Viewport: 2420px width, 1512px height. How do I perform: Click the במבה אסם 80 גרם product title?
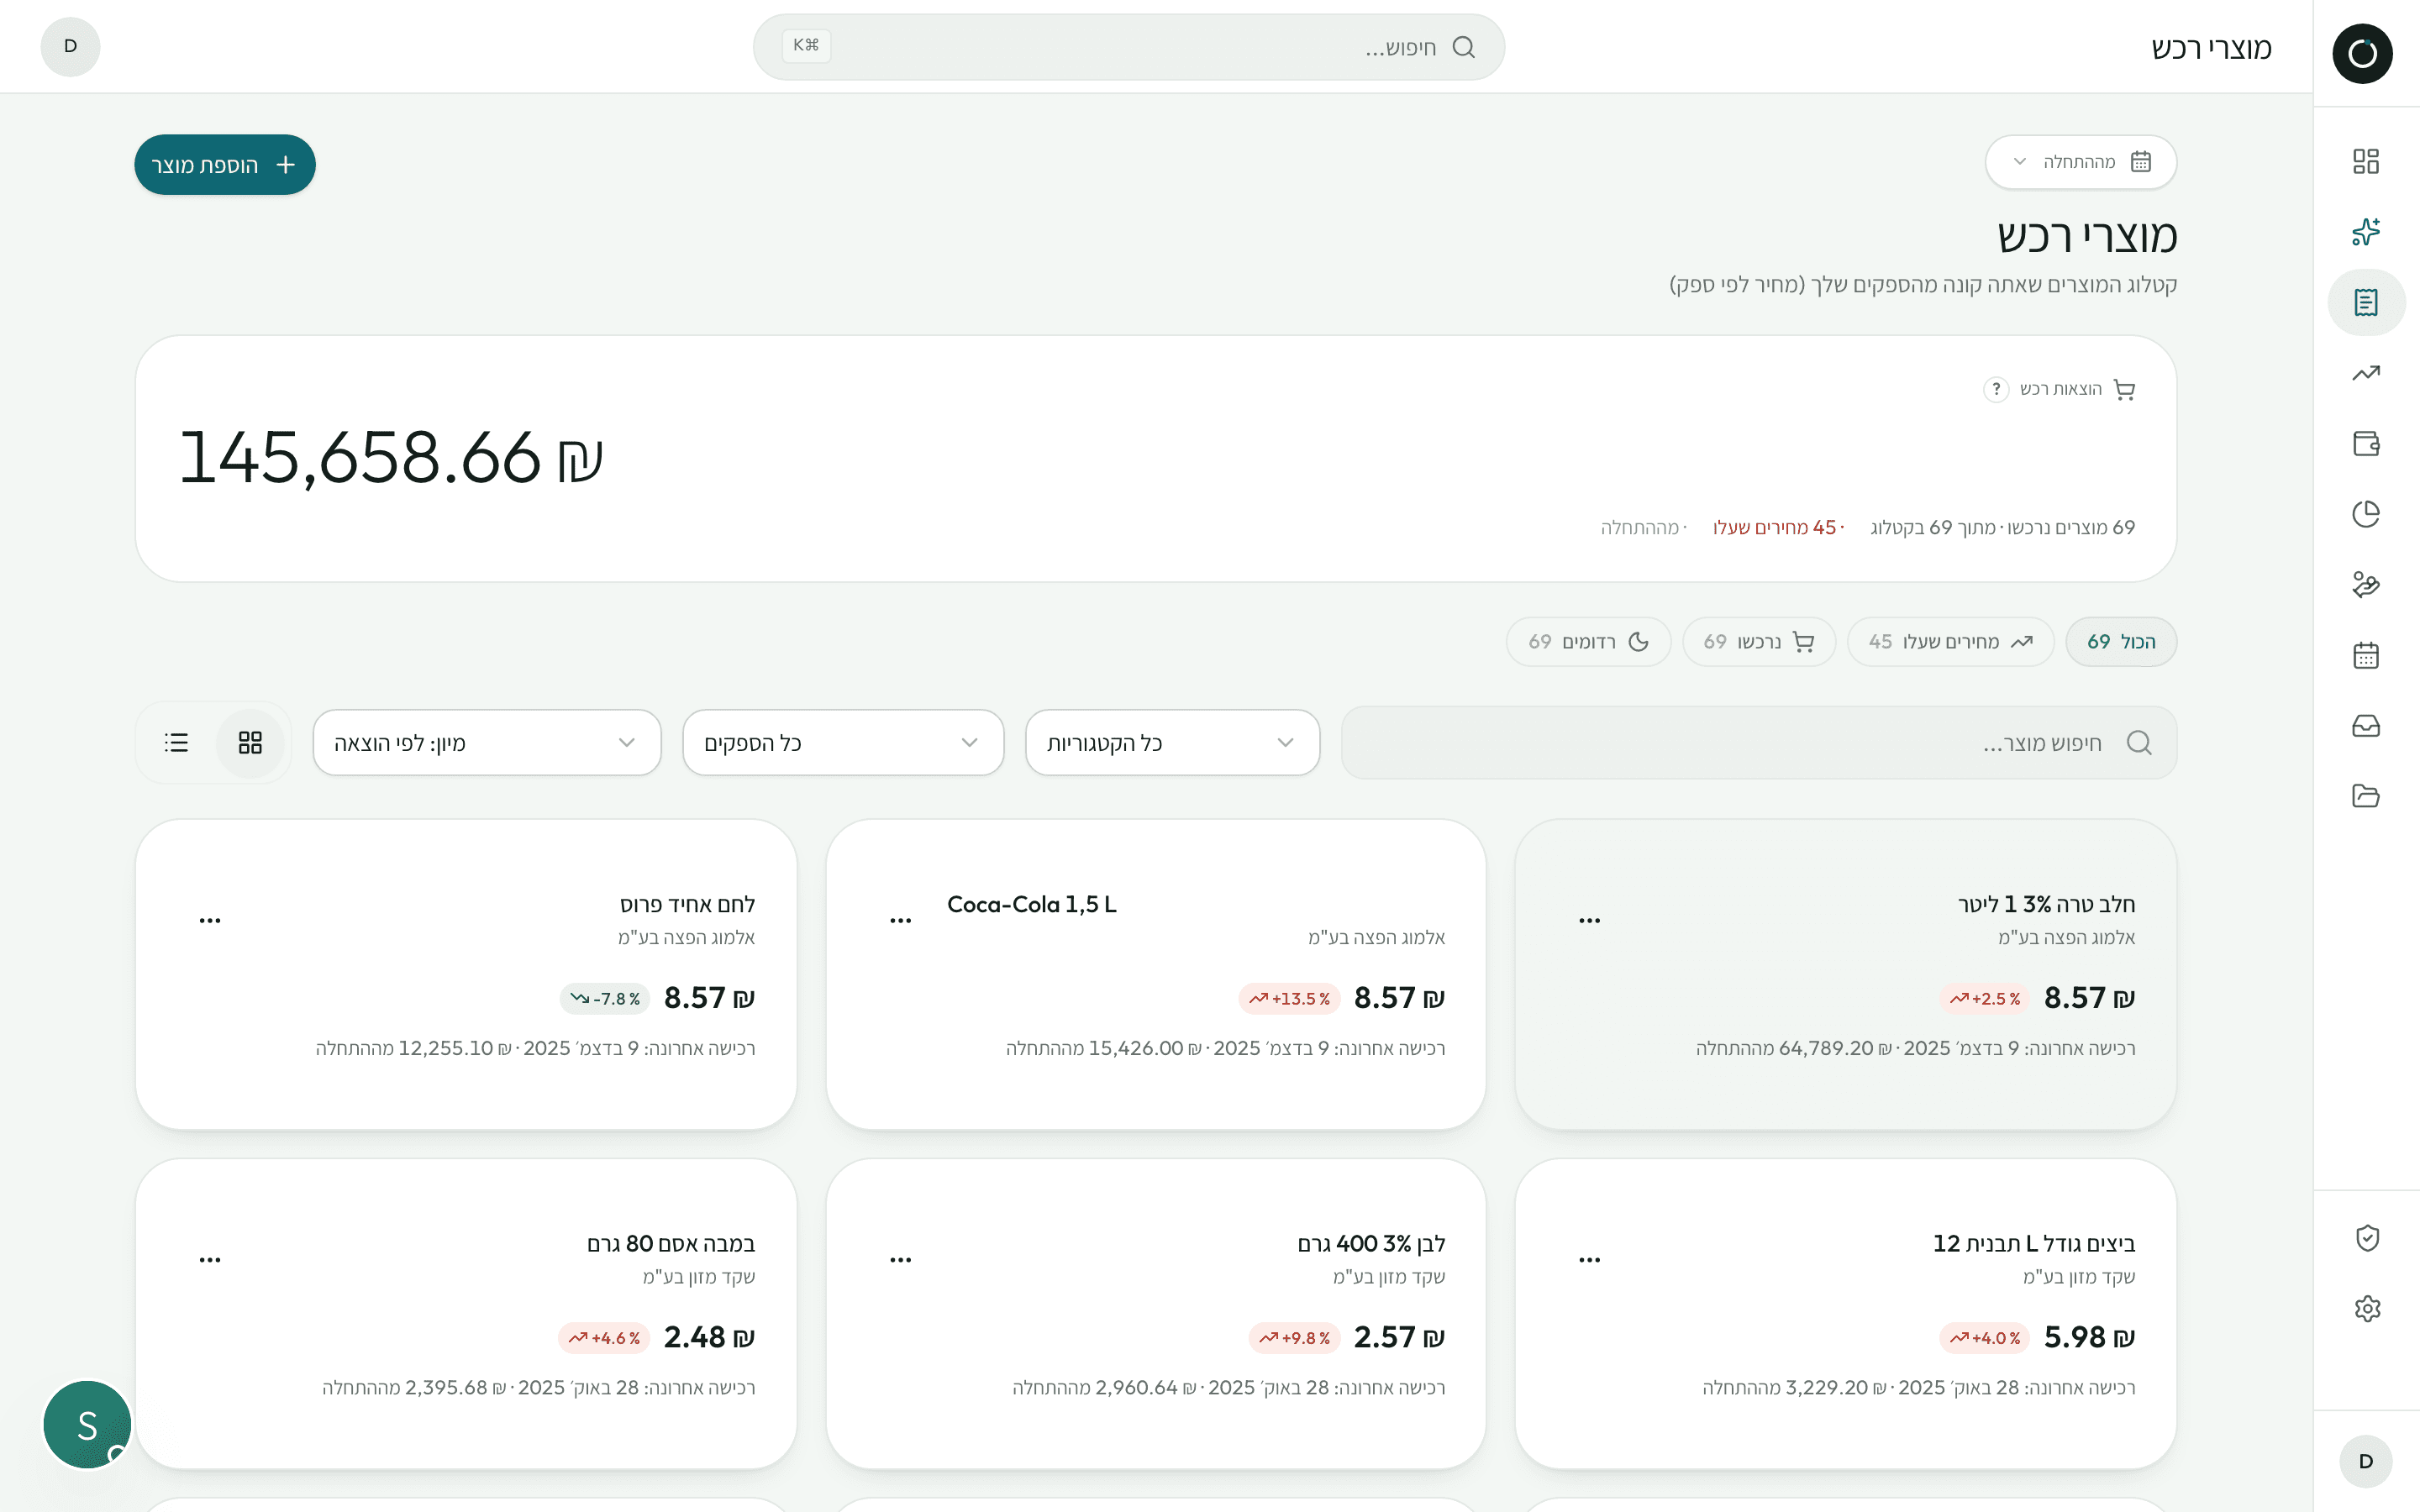[x=671, y=1244]
